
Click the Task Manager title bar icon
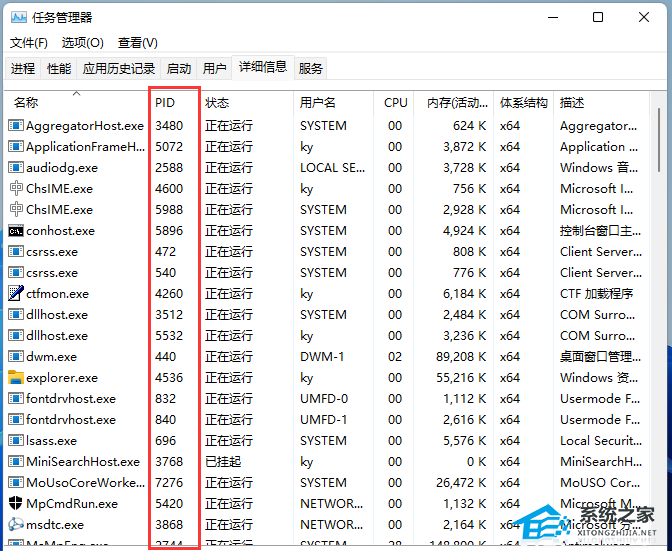(19, 17)
